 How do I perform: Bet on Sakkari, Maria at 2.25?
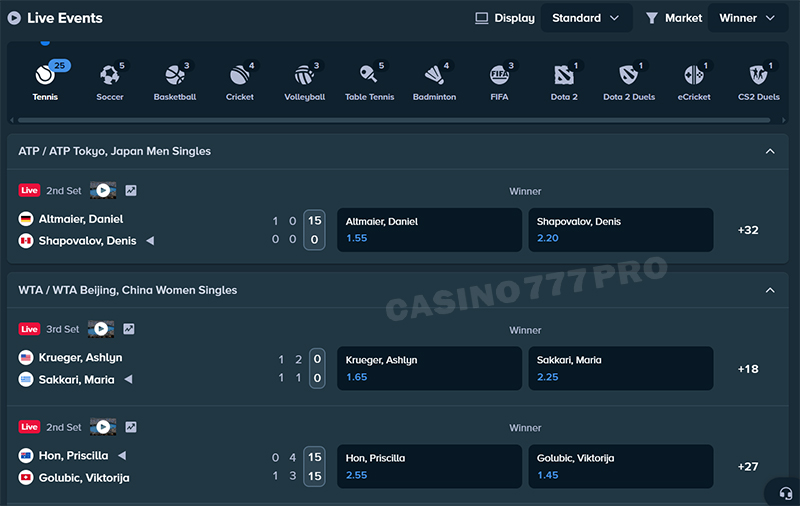point(621,369)
